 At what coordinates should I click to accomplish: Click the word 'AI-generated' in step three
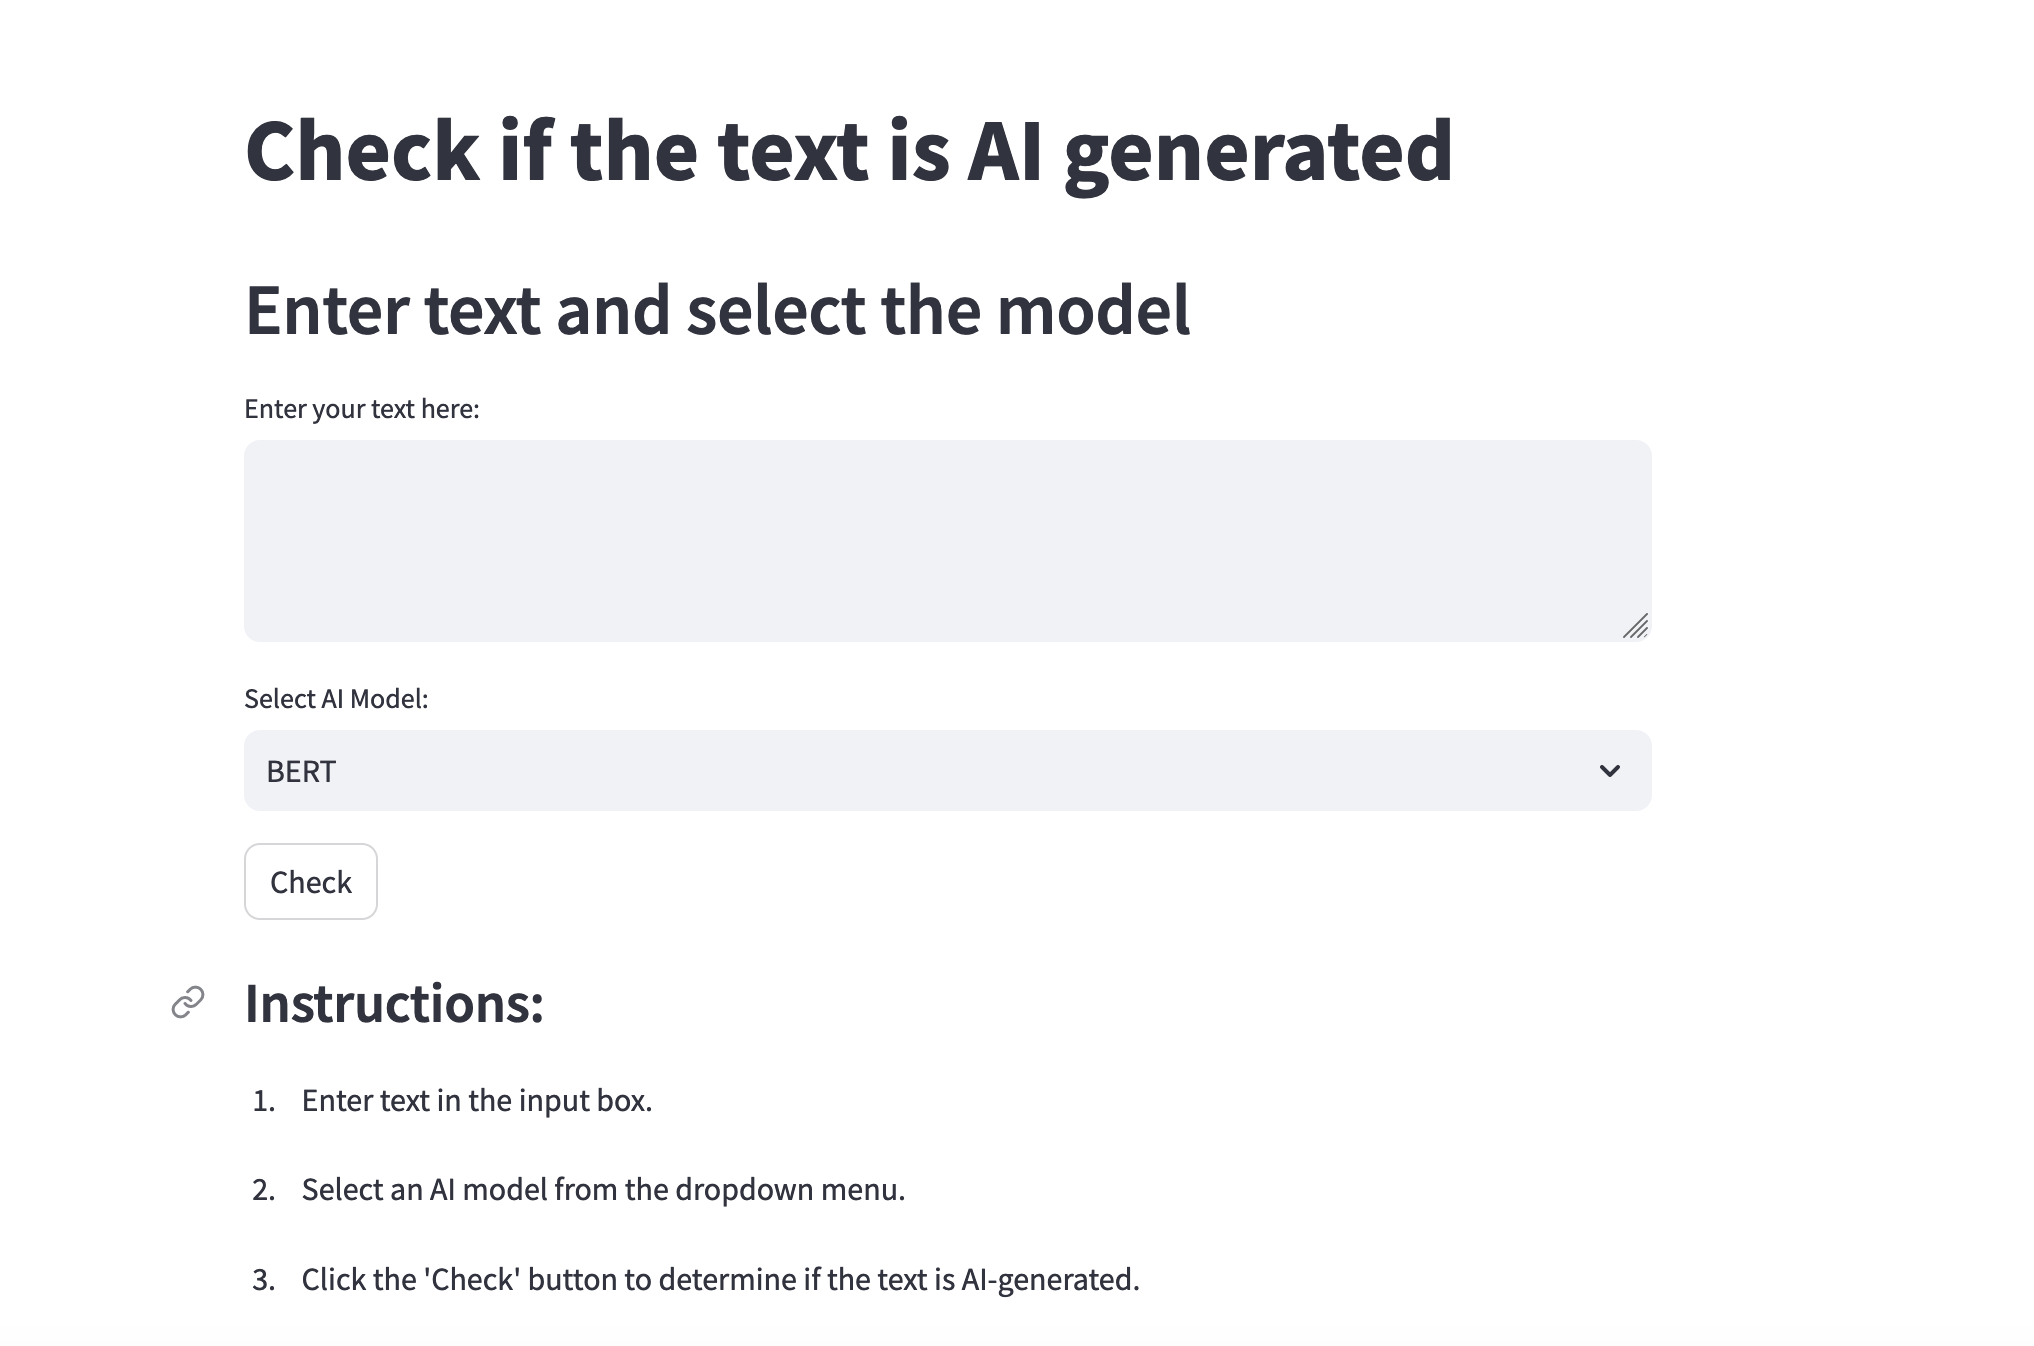point(1050,1280)
